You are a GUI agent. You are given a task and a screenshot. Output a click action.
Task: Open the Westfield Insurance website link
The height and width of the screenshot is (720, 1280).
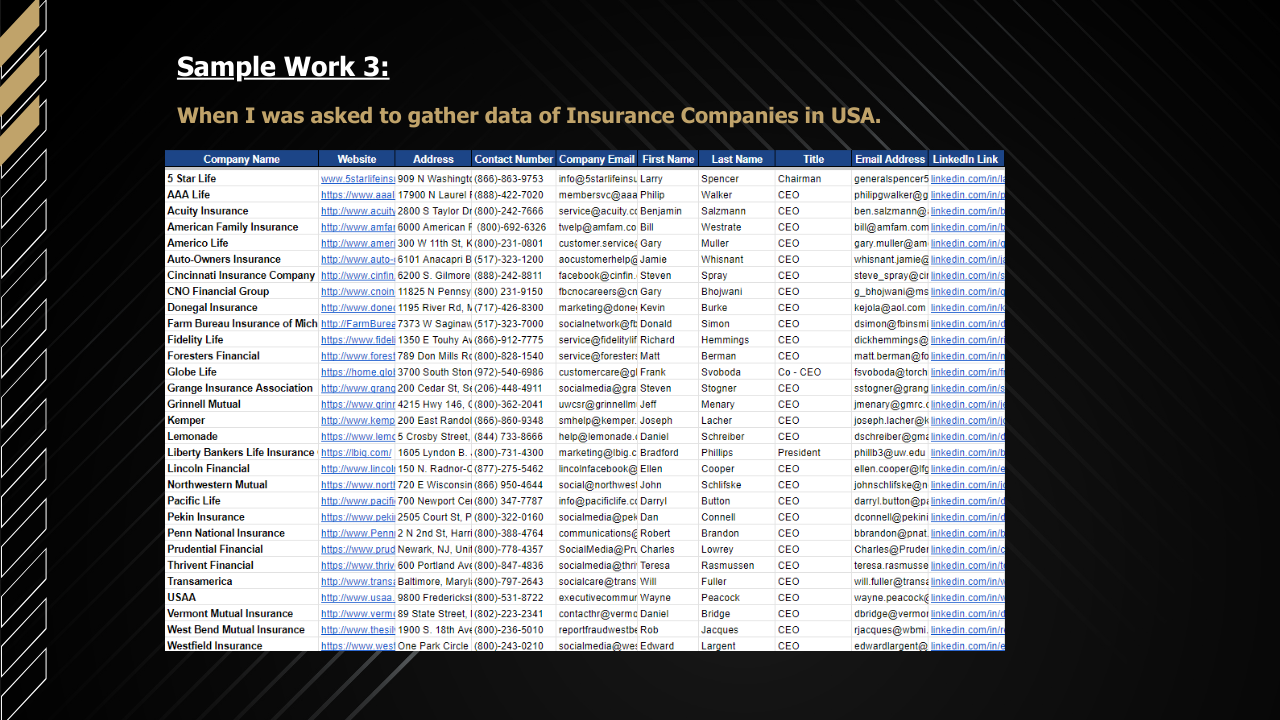point(358,646)
